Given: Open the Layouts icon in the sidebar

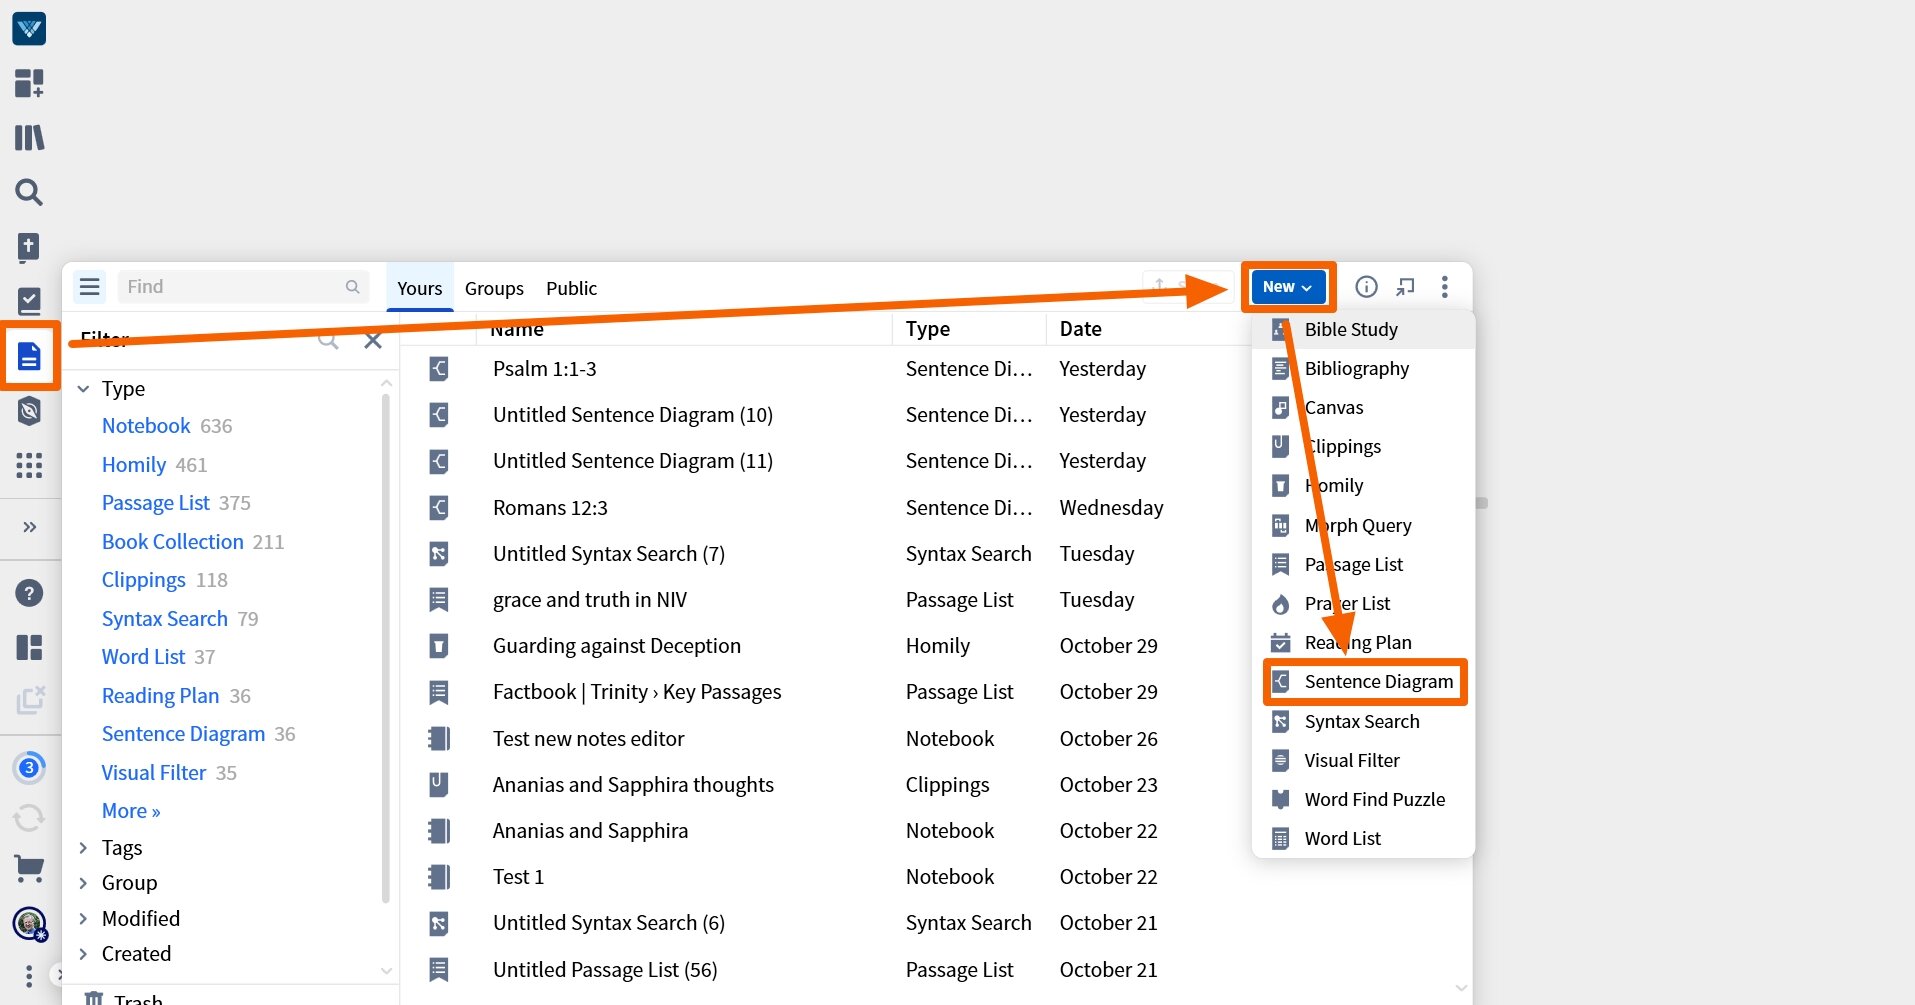Looking at the screenshot, I should tap(29, 647).
